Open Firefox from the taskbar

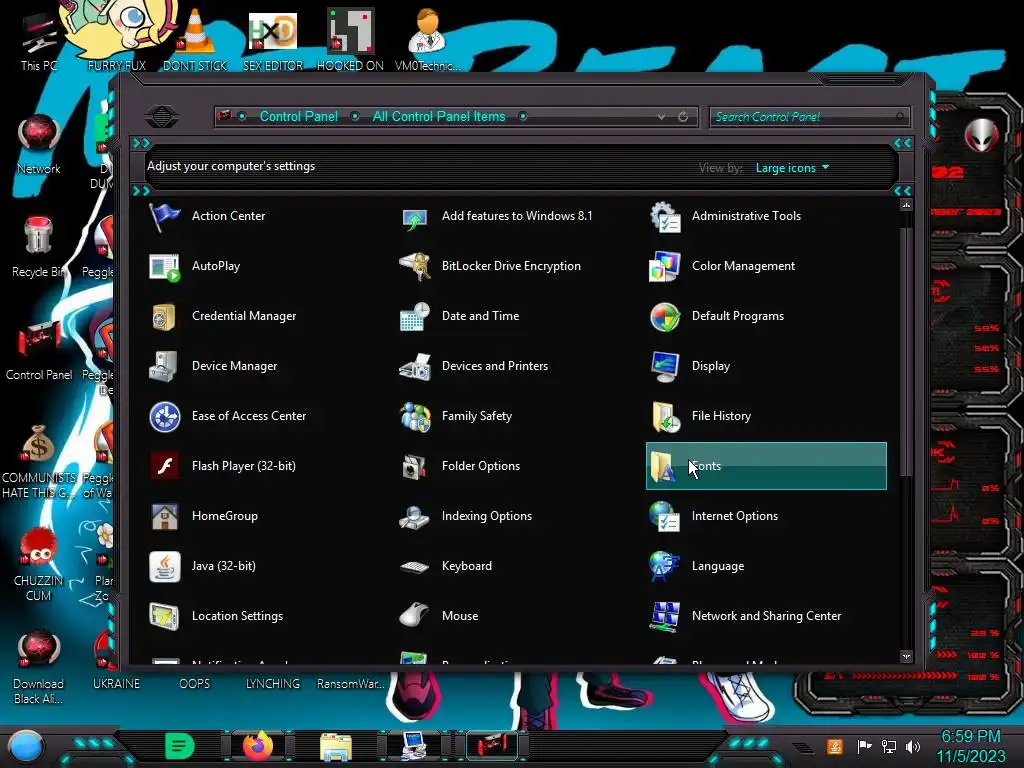258,746
